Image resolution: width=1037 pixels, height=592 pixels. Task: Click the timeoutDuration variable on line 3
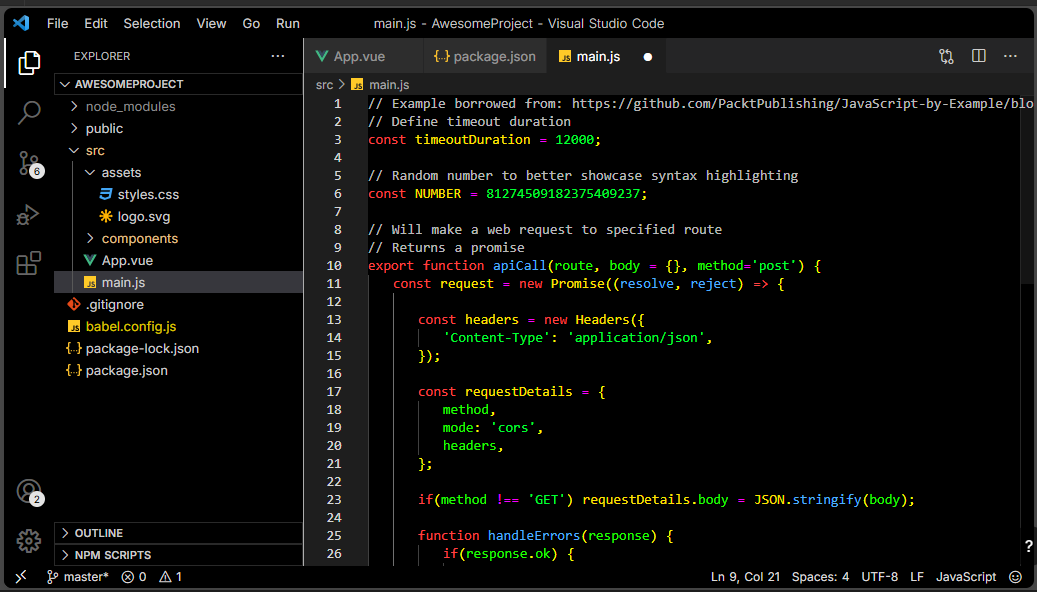(473, 140)
